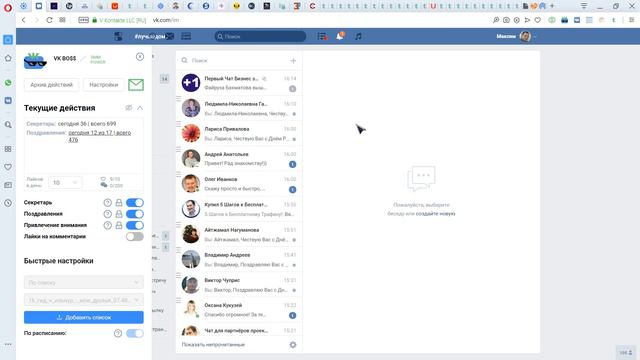Image resolution: width=640 pixels, height=360 pixels.
Task: Click the lock icon next to Привлечение внимания
Action: tap(119, 225)
